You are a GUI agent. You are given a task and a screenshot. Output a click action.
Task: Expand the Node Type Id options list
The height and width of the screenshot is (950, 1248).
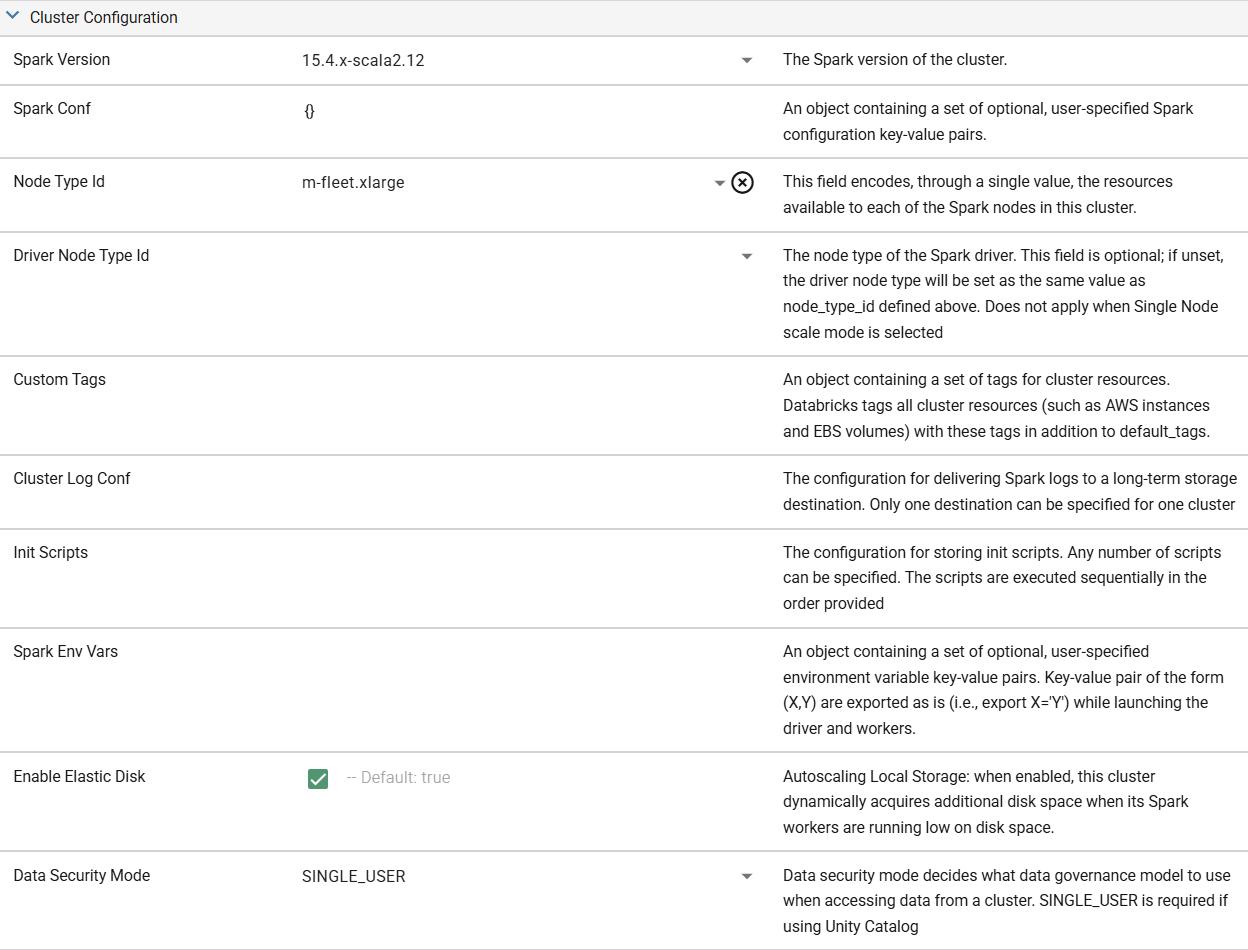tap(719, 183)
